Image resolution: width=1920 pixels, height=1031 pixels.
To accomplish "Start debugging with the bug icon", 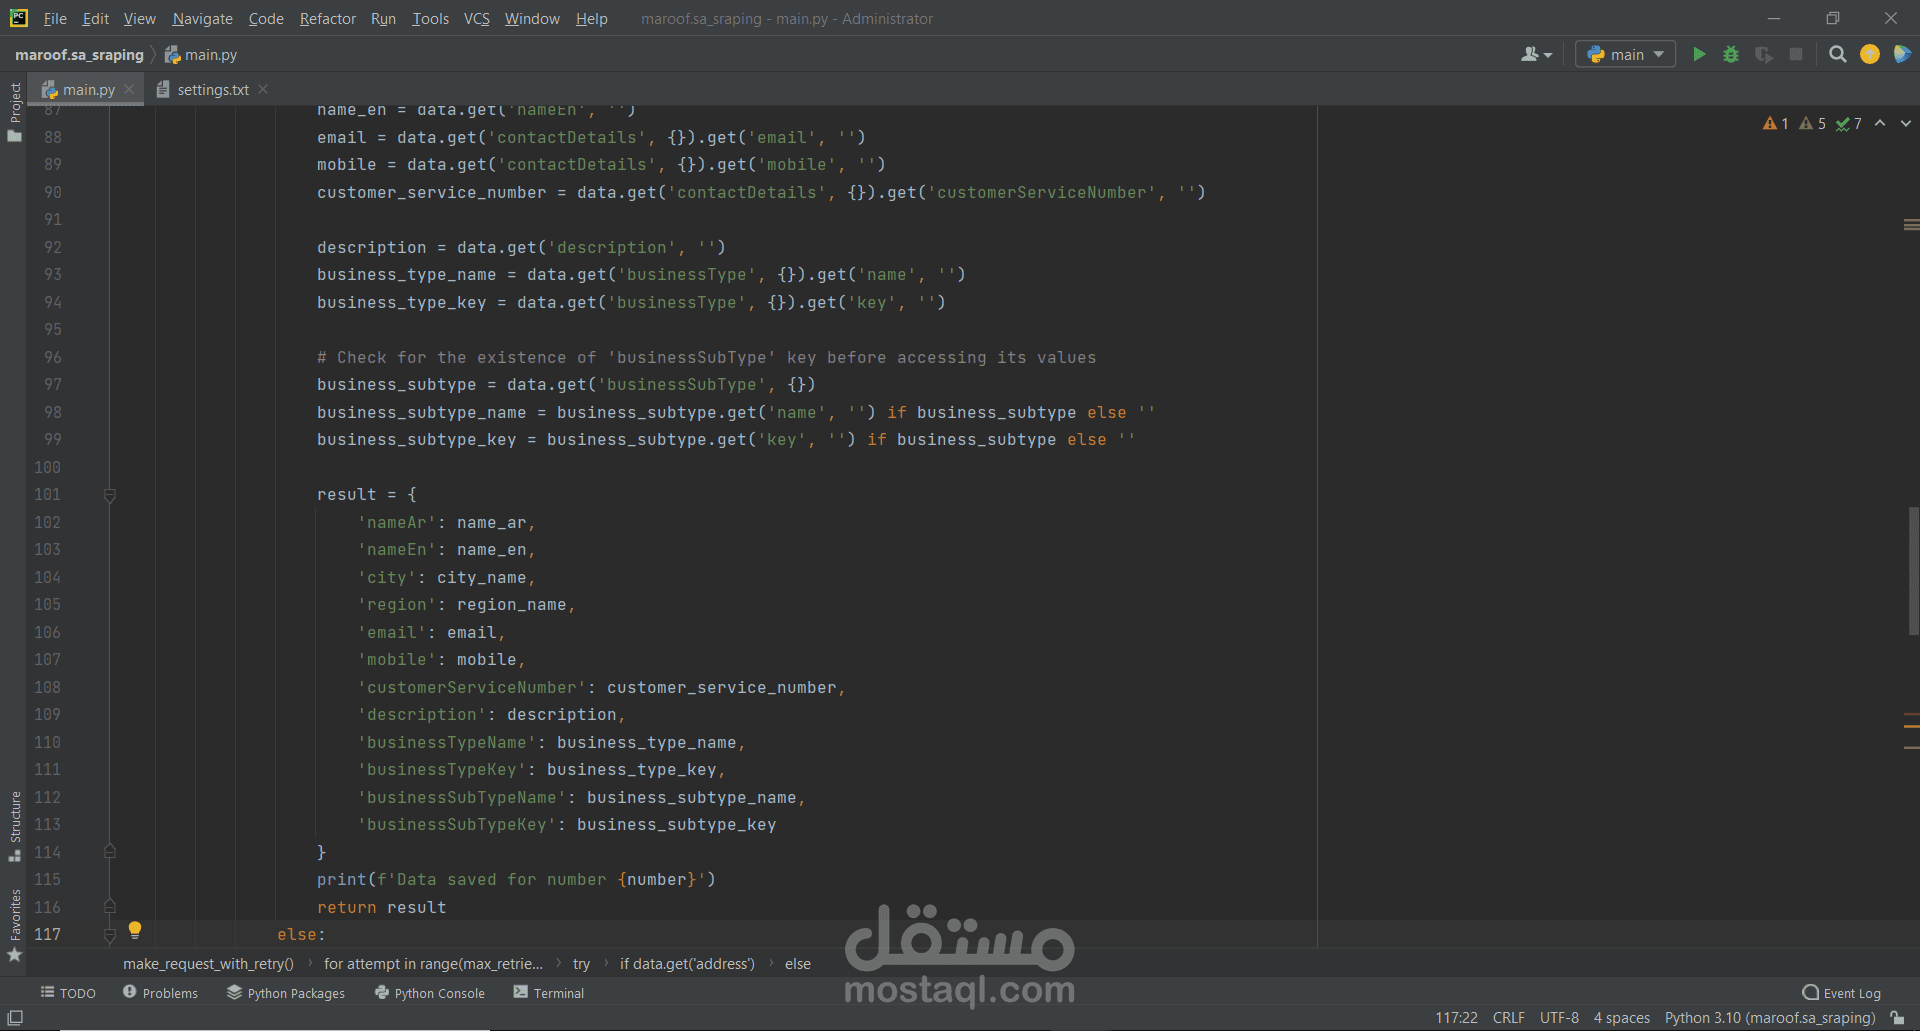I will pos(1731,54).
